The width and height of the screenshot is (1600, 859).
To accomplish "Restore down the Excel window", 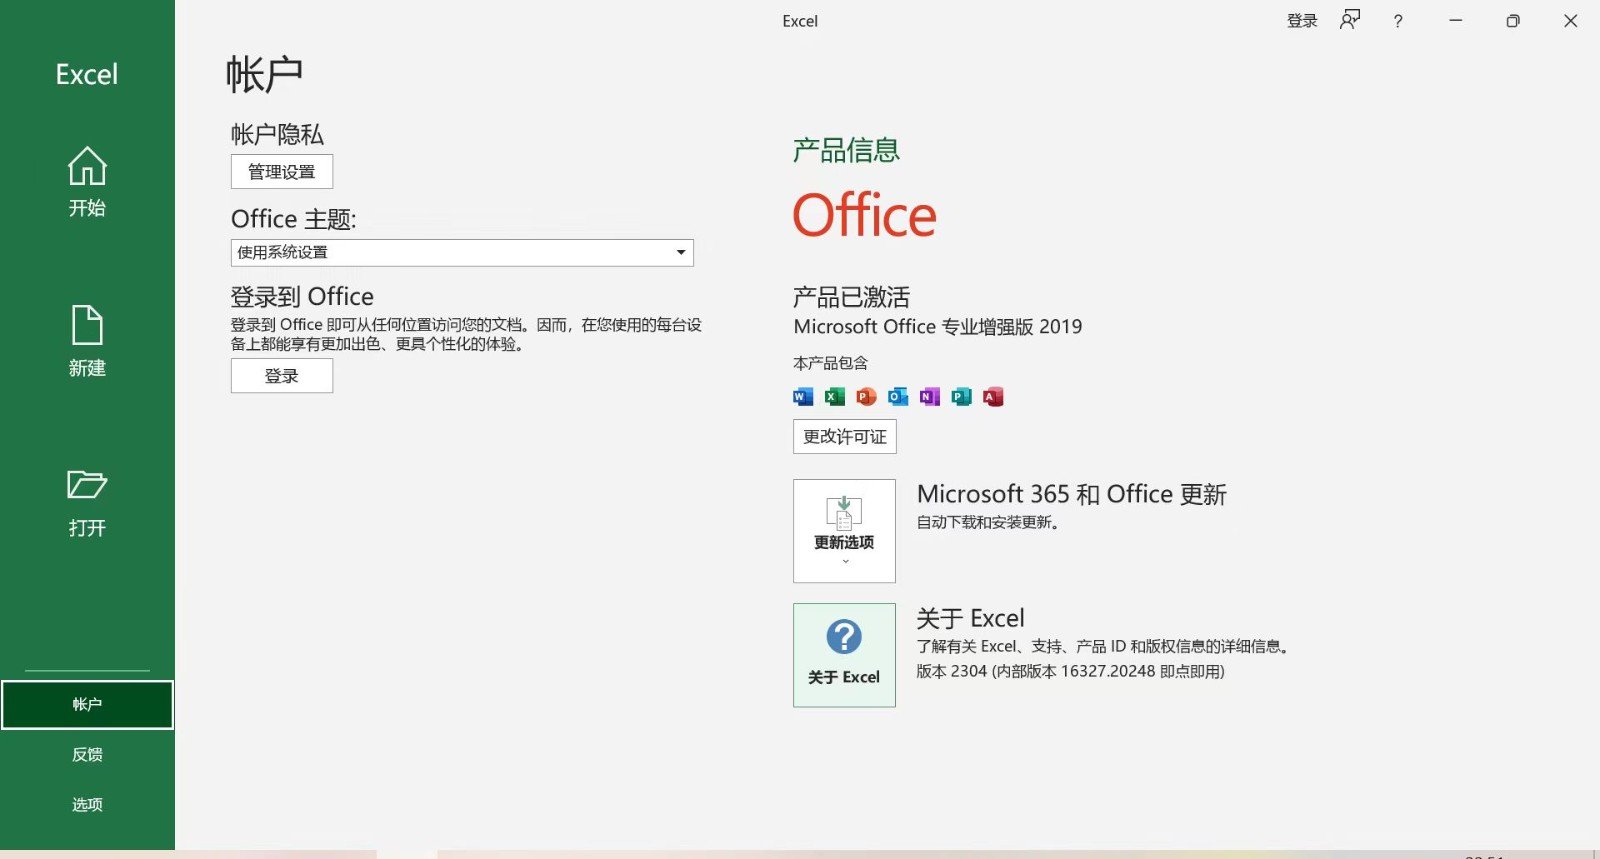I will click(1513, 21).
